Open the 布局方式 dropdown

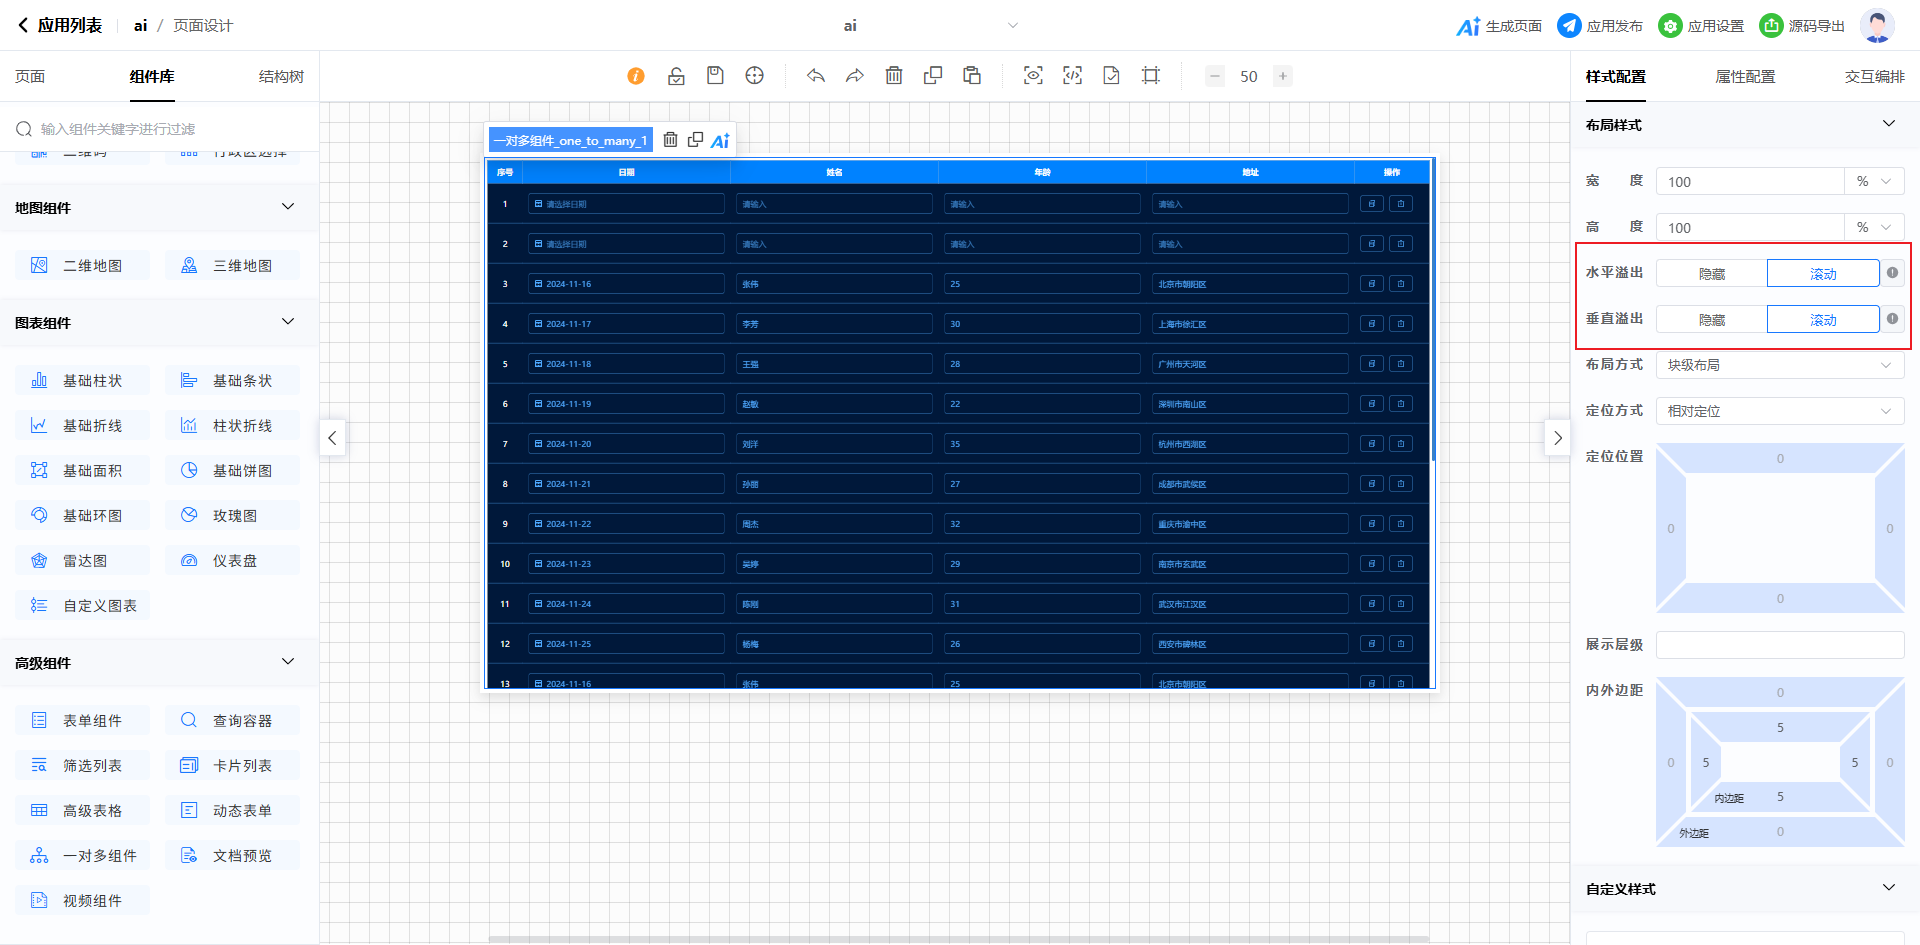1779,365
